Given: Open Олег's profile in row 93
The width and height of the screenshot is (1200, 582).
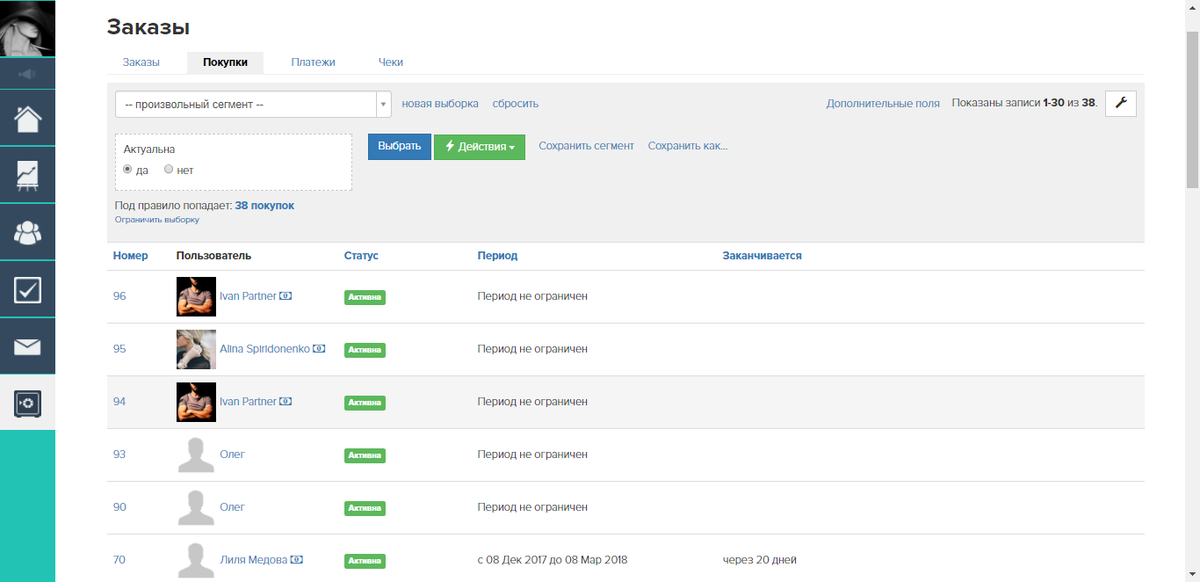Looking at the screenshot, I should (232, 454).
